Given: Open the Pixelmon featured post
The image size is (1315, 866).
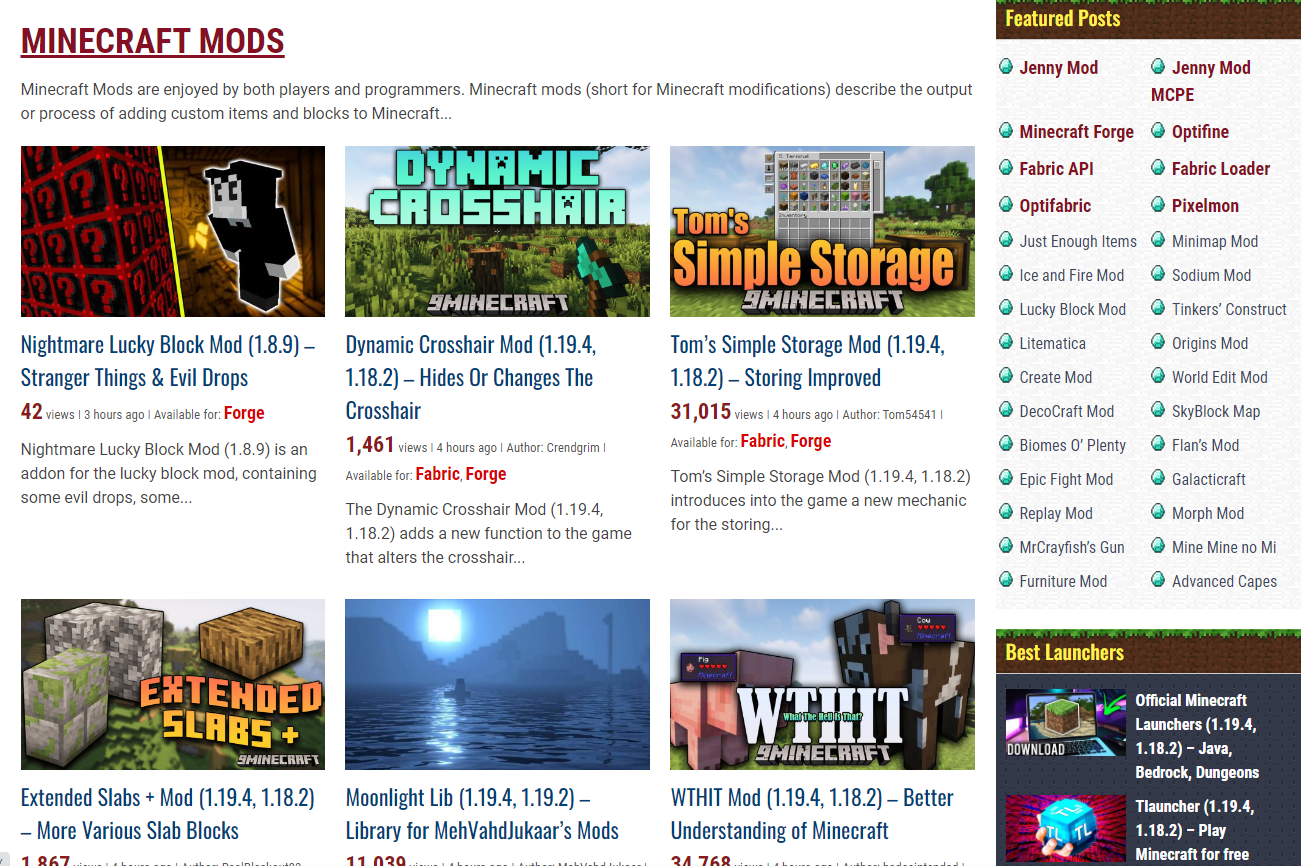Looking at the screenshot, I should (x=1204, y=205).
